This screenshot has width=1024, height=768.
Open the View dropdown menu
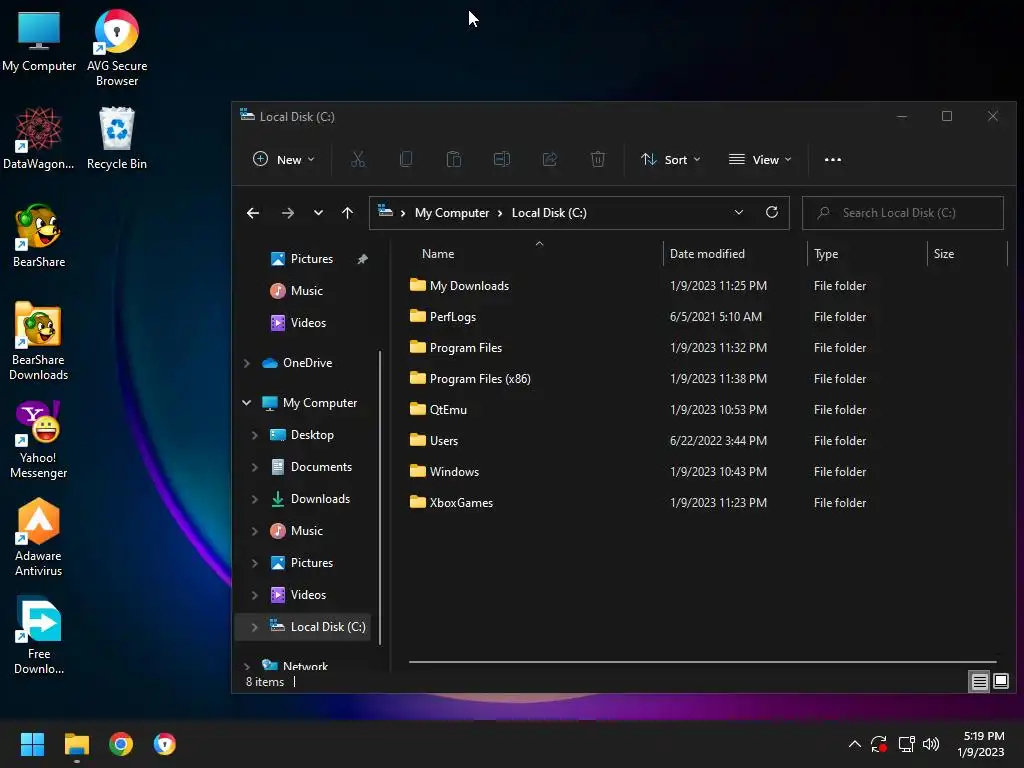tap(760, 159)
